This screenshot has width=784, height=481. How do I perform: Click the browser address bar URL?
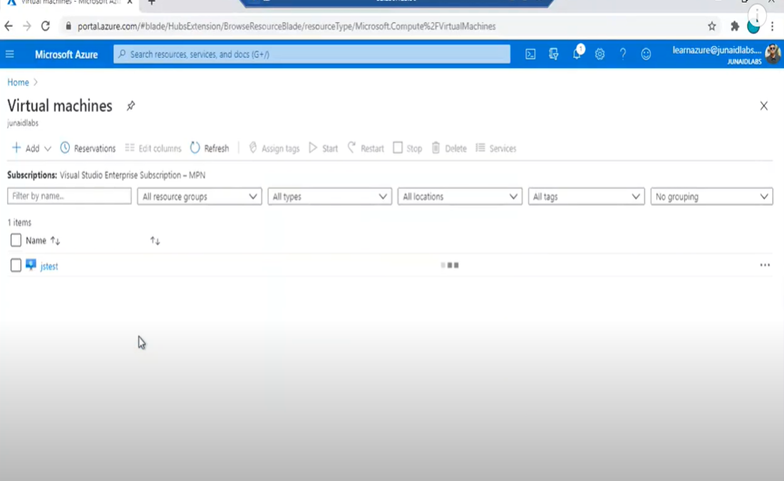pos(286,26)
